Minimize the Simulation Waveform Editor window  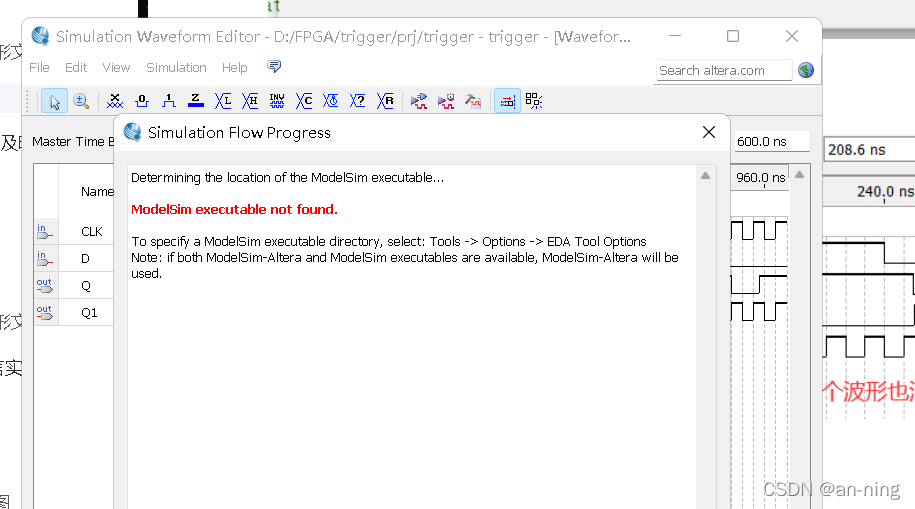click(675, 36)
